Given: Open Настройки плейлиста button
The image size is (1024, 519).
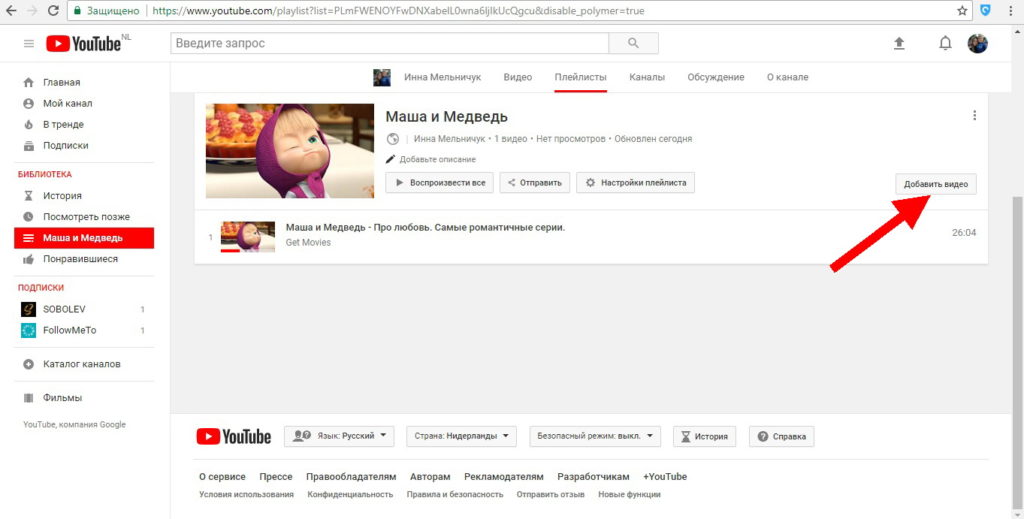Looking at the screenshot, I should [x=635, y=183].
